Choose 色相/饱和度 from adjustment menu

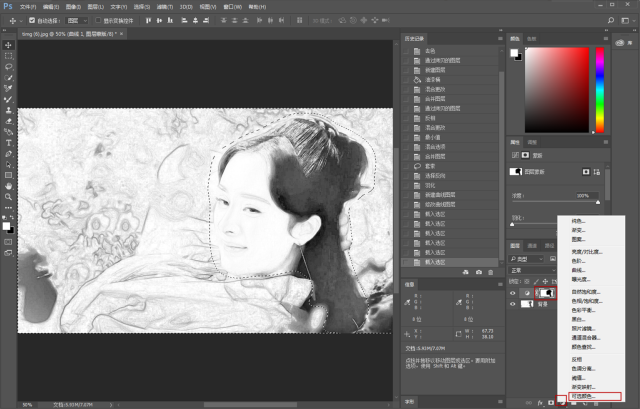click(x=587, y=301)
